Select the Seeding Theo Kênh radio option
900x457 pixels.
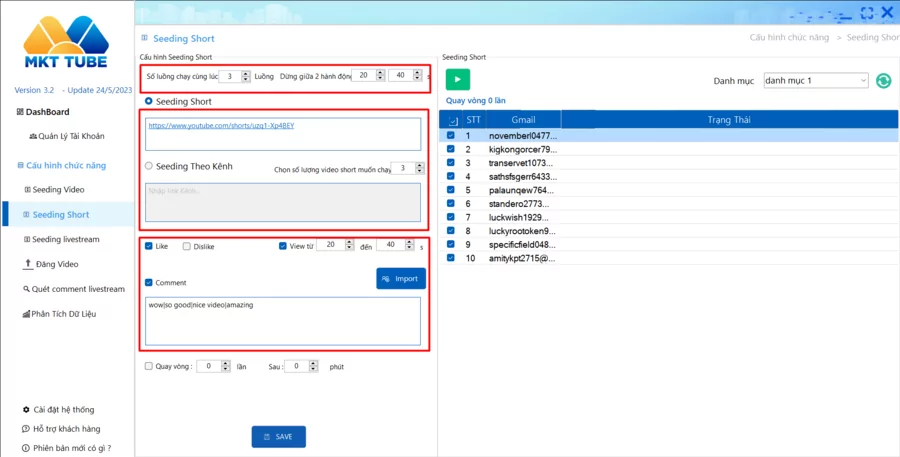pyautogui.click(x=149, y=166)
